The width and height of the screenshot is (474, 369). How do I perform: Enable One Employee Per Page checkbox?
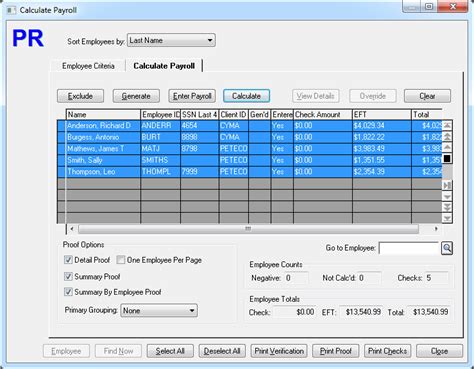pos(121,260)
